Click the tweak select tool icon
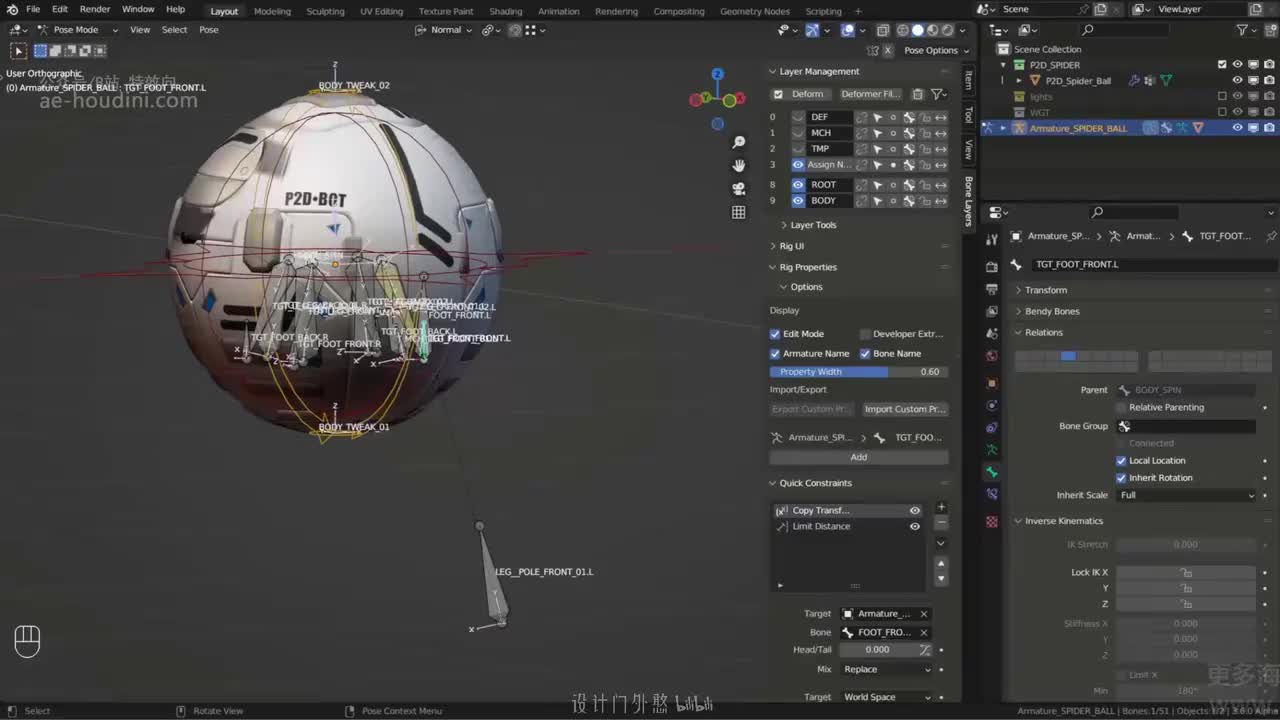Screen dimensions: 1280x720 pos(18,50)
